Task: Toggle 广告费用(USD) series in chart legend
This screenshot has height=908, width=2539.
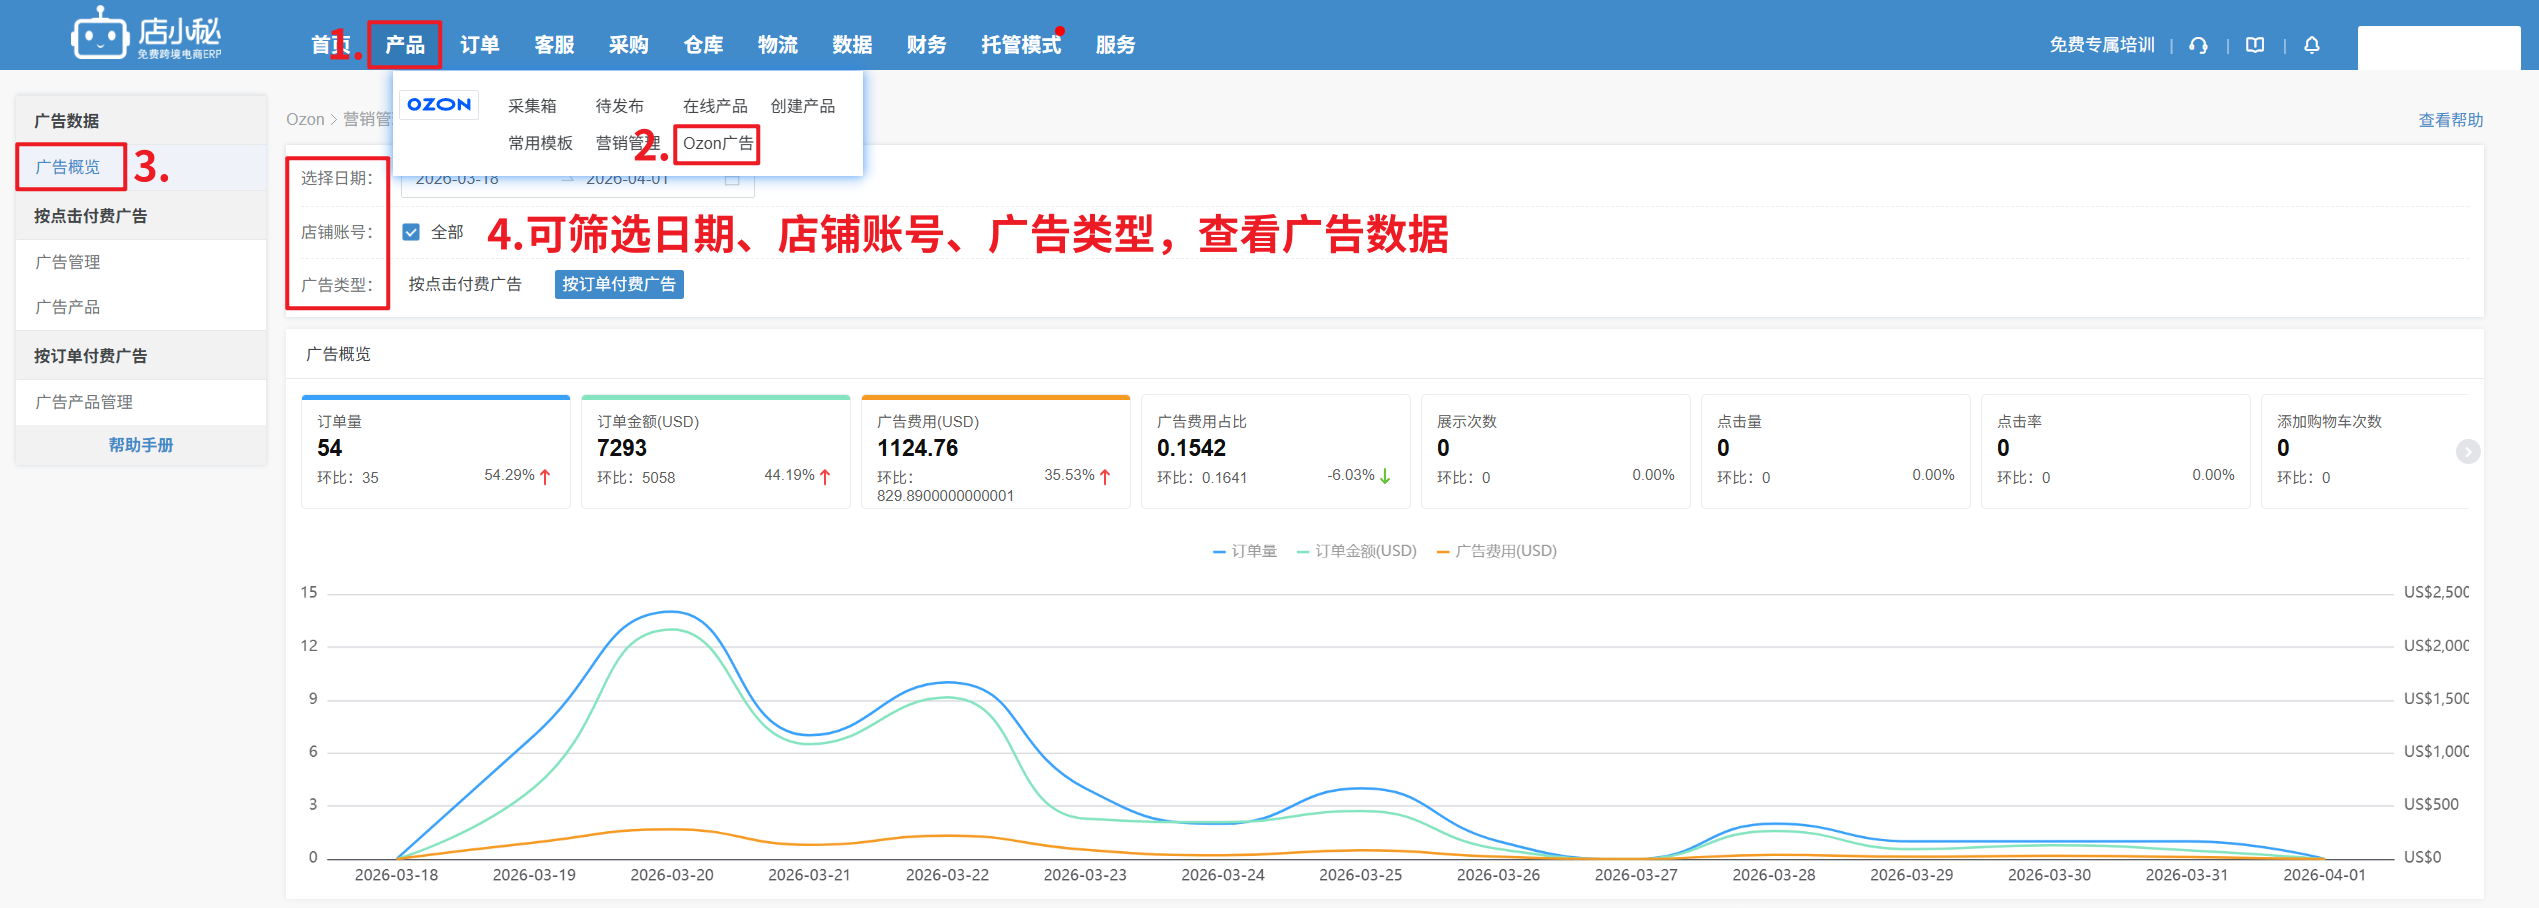Action: click(1497, 551)
